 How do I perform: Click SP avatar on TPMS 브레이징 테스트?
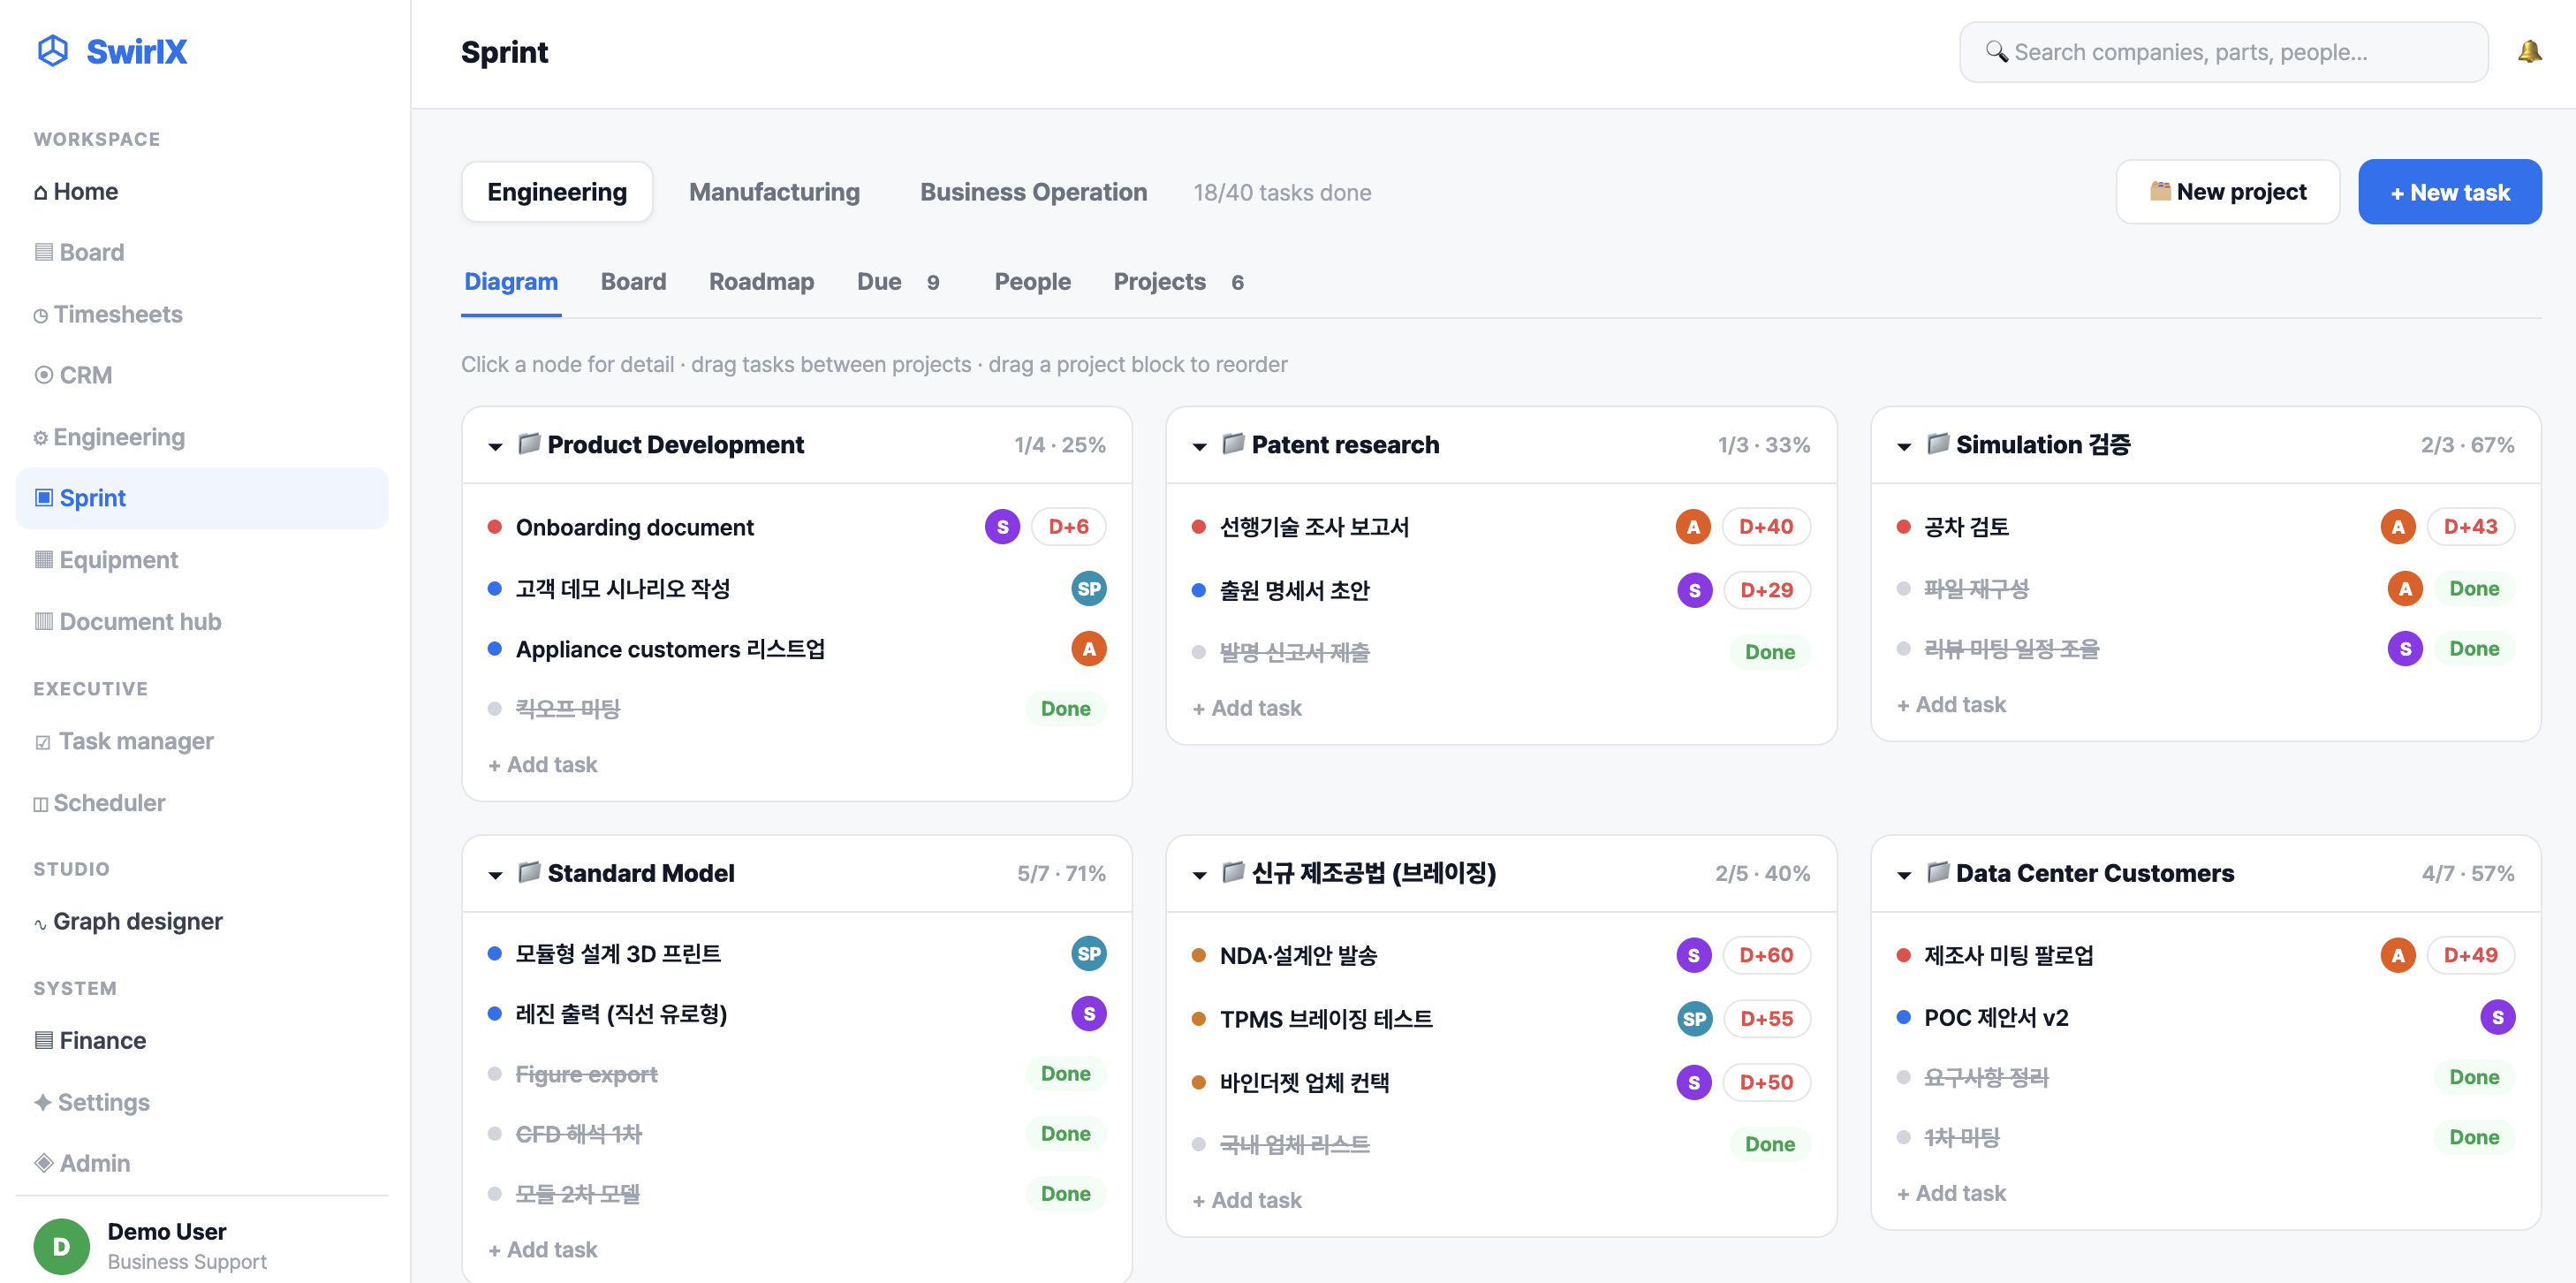[x=1694, y=1019]
